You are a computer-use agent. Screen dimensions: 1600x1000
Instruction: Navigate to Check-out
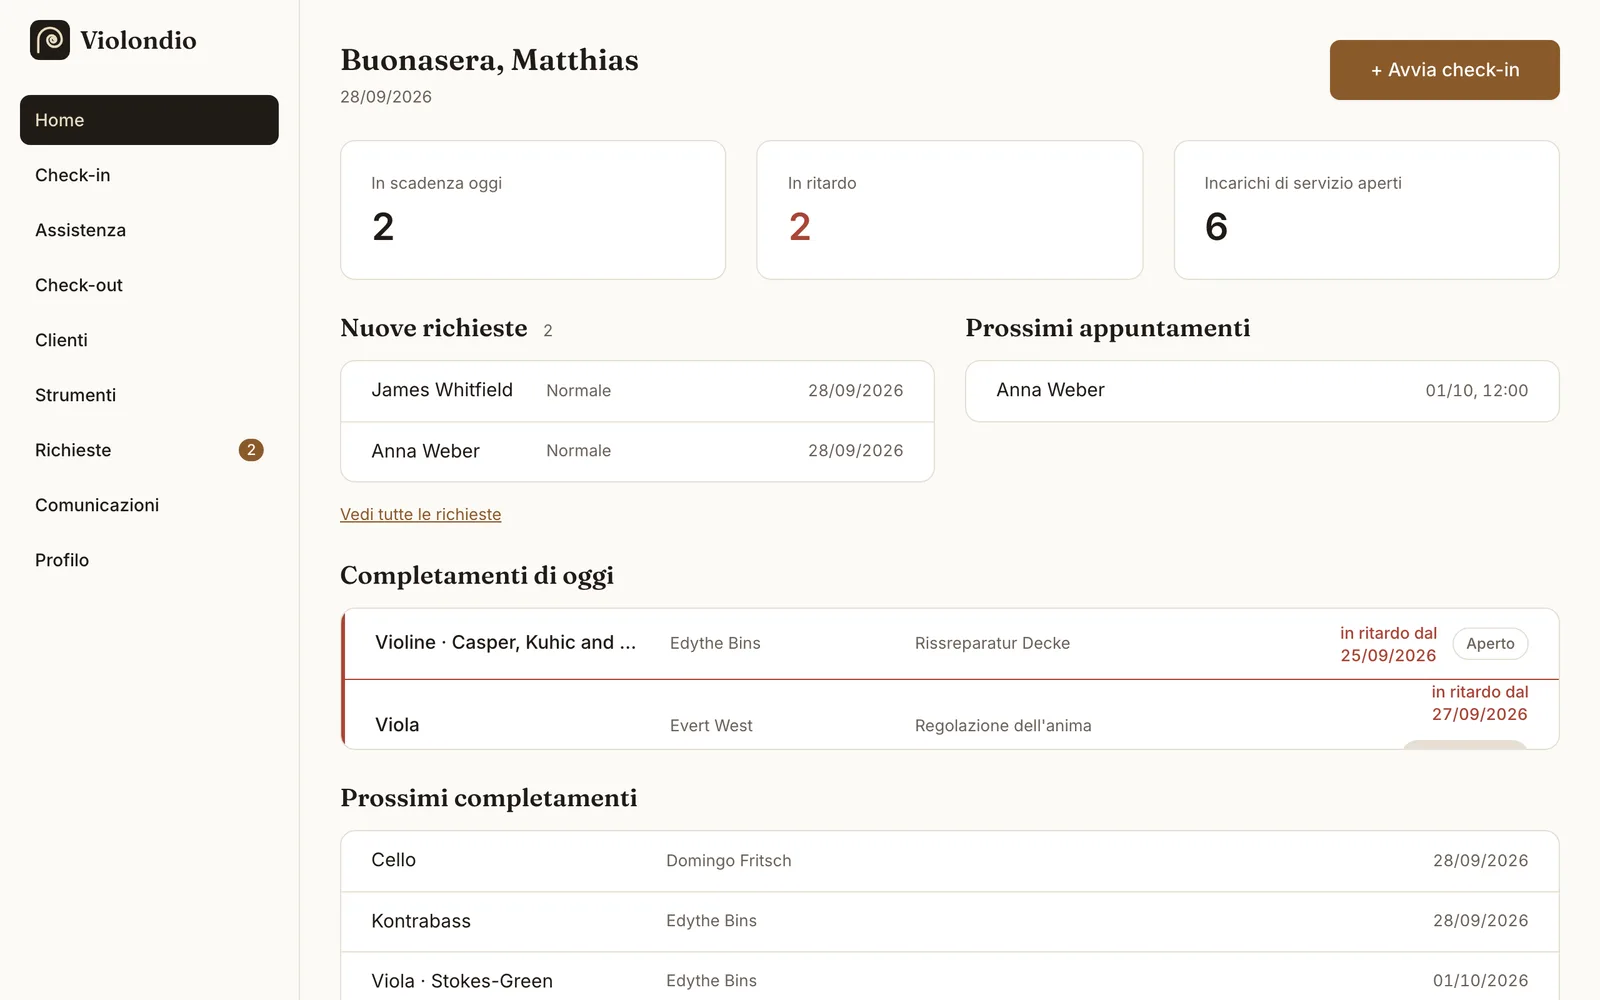[149, 285]
